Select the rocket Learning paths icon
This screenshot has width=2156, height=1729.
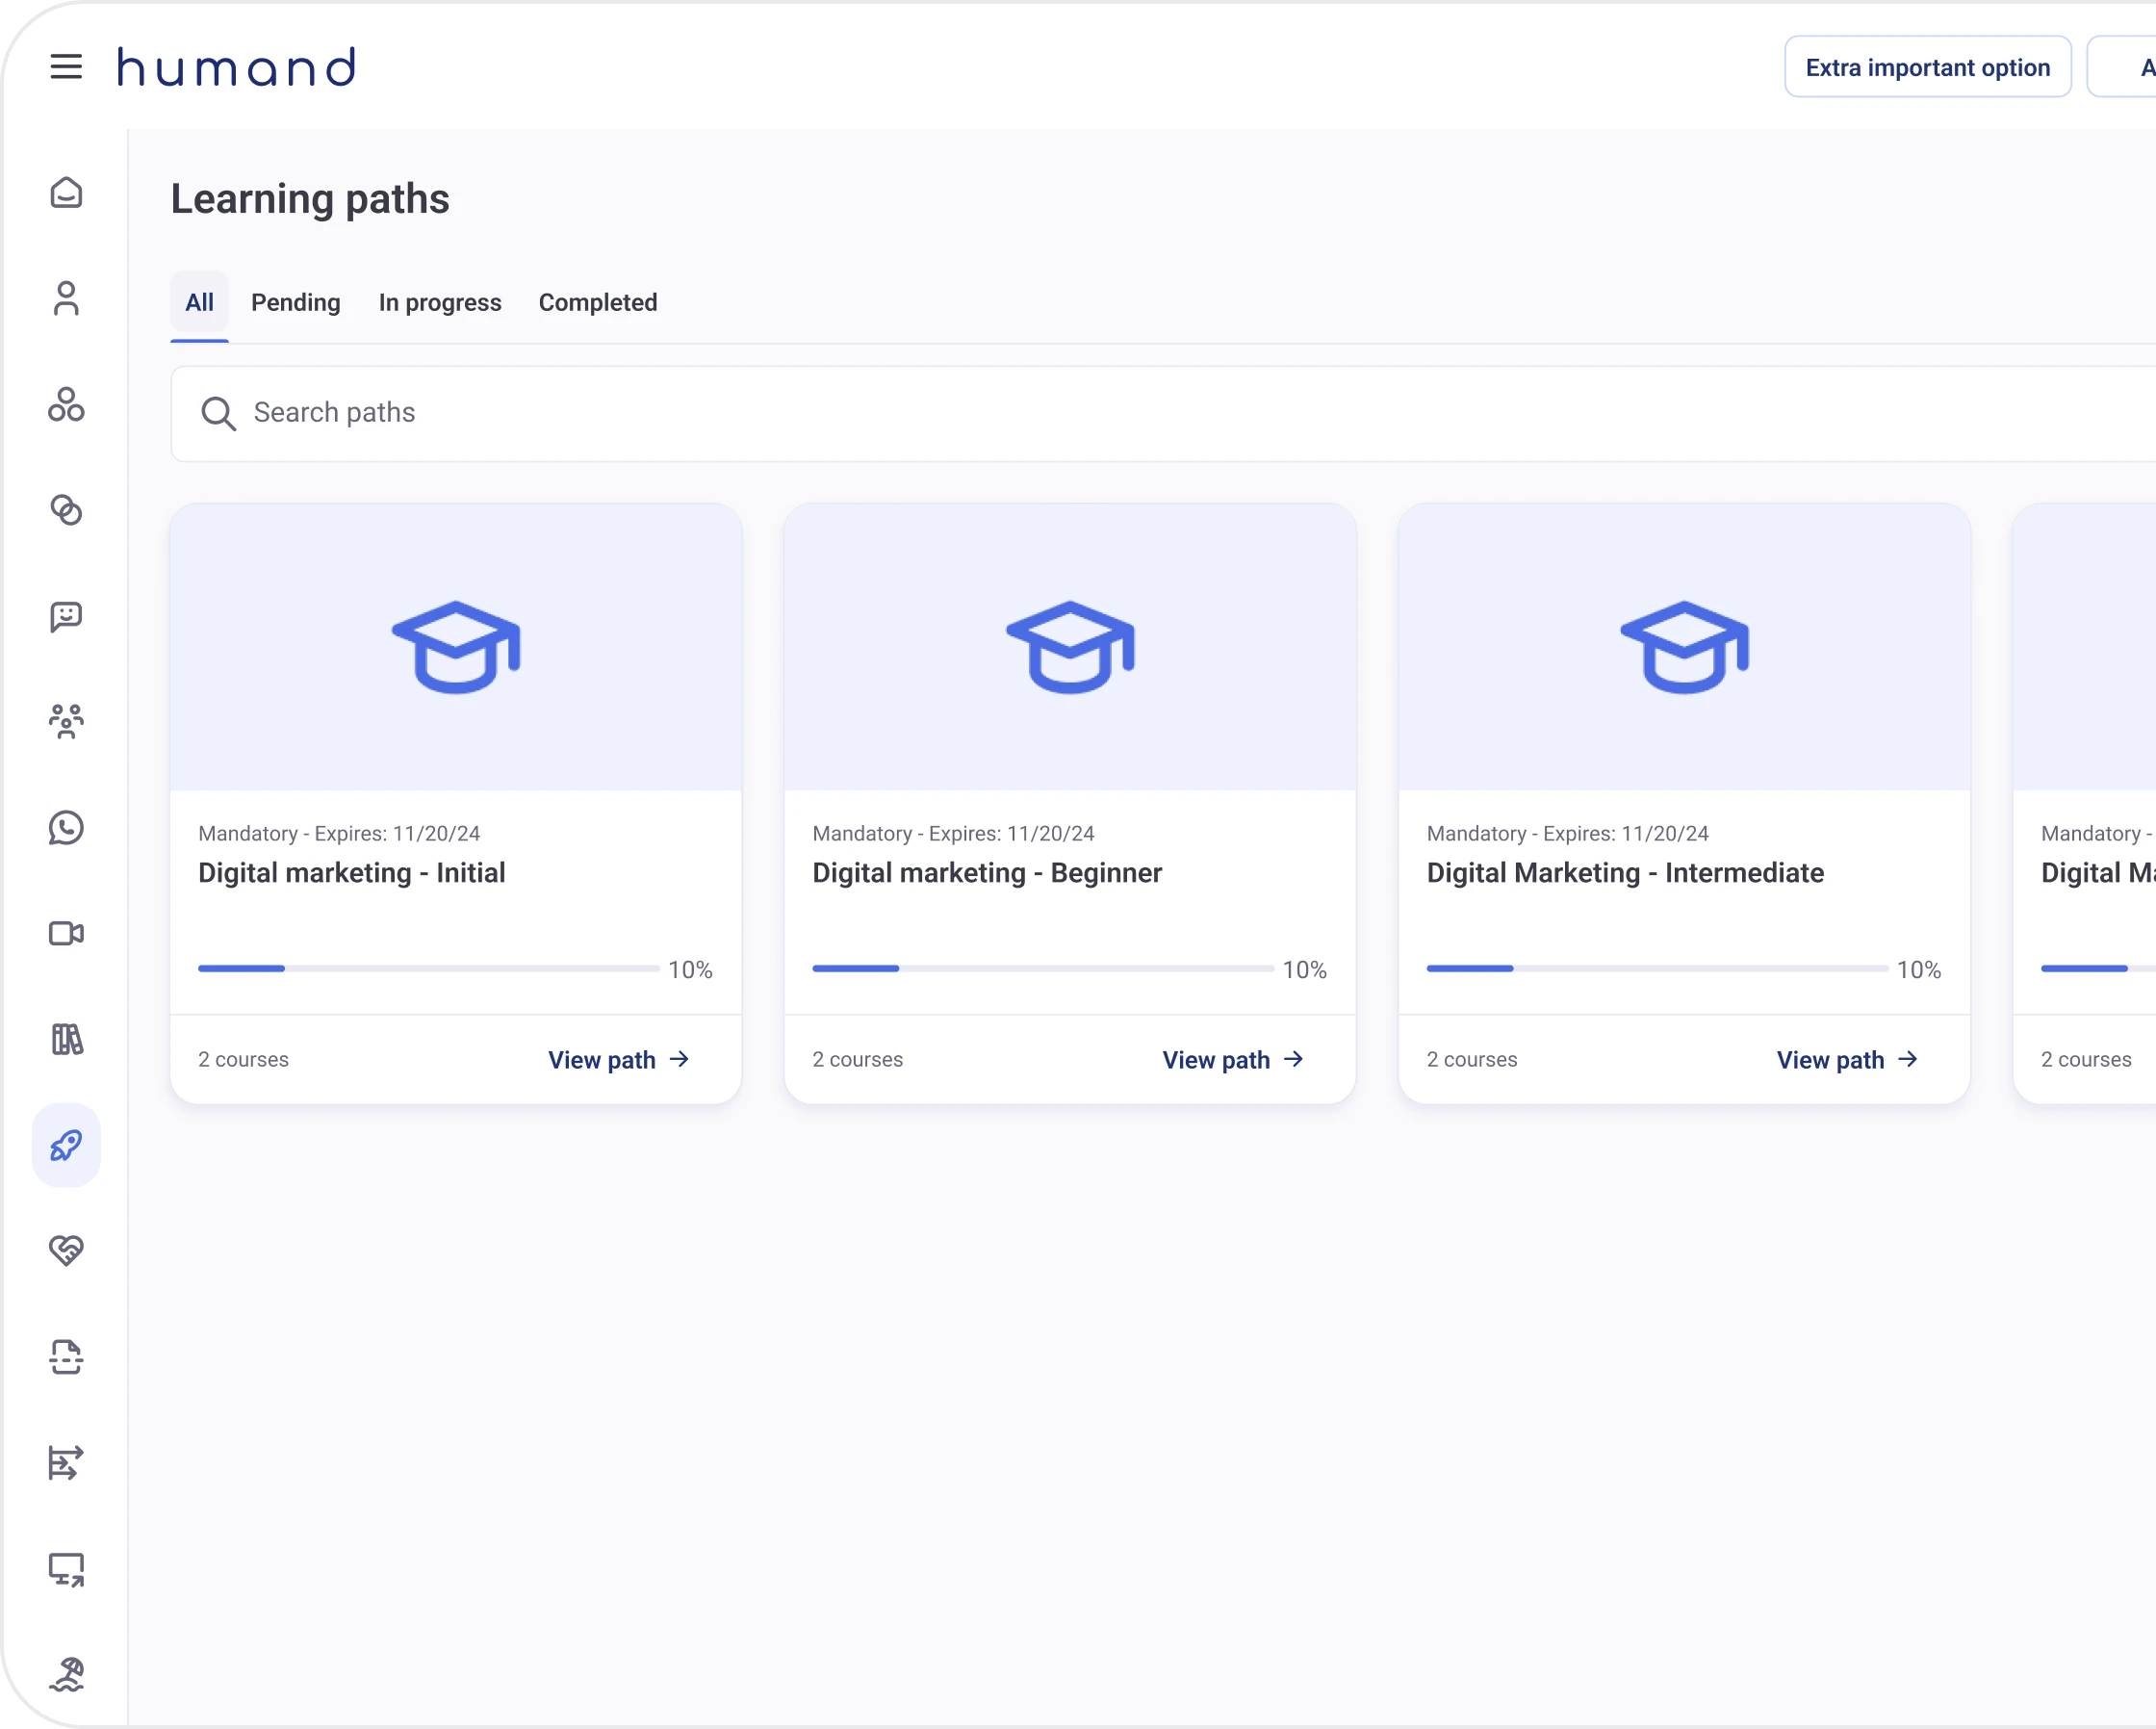[x=66, y=1145]
